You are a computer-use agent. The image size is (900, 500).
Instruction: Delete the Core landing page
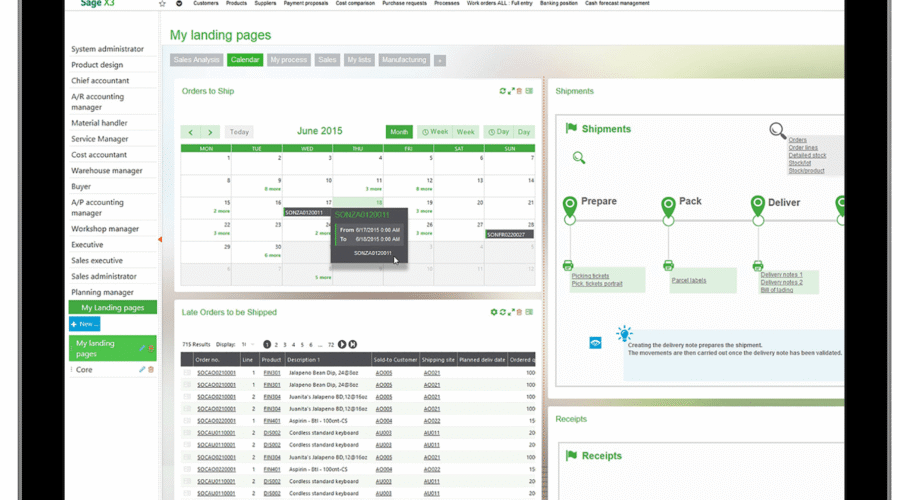[151, 370]
